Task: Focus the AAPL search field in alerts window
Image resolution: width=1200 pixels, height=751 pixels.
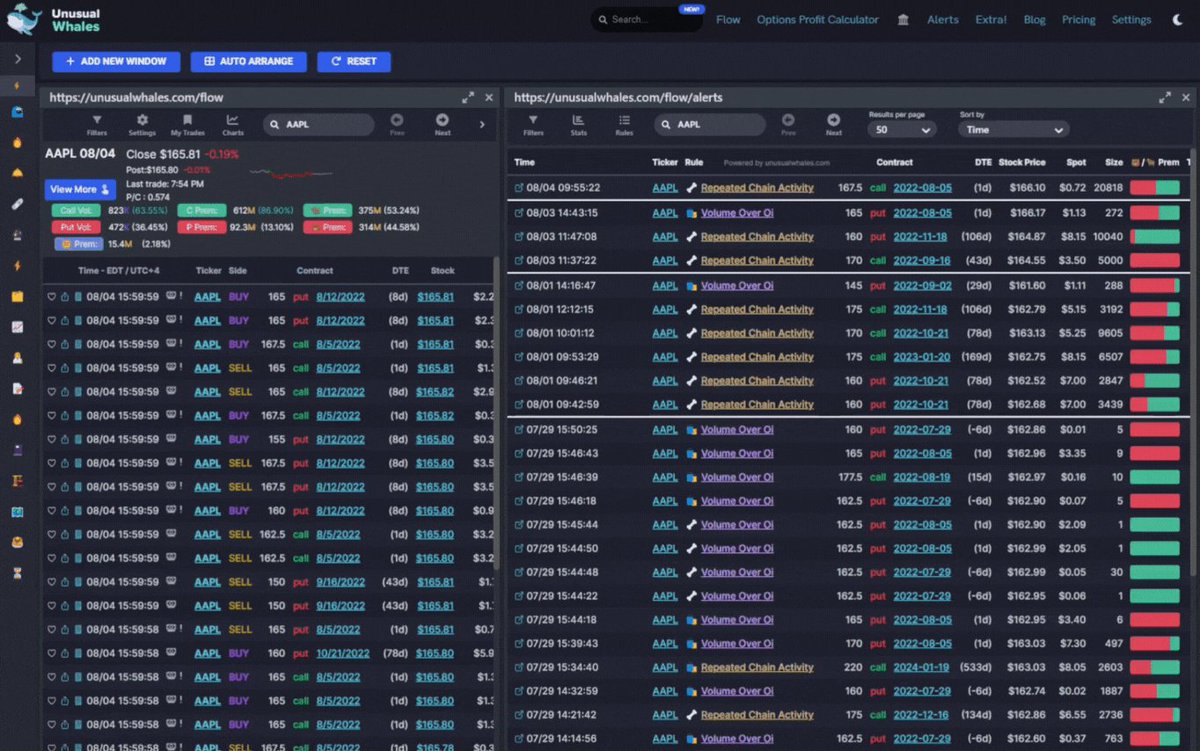Action: point(710,125)
